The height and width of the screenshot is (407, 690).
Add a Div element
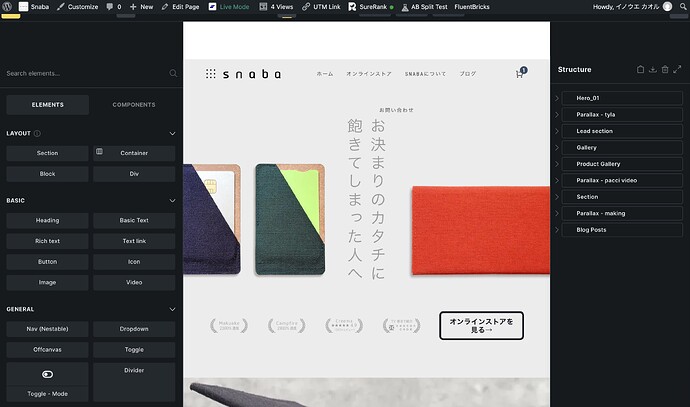(x=134, y=174)
